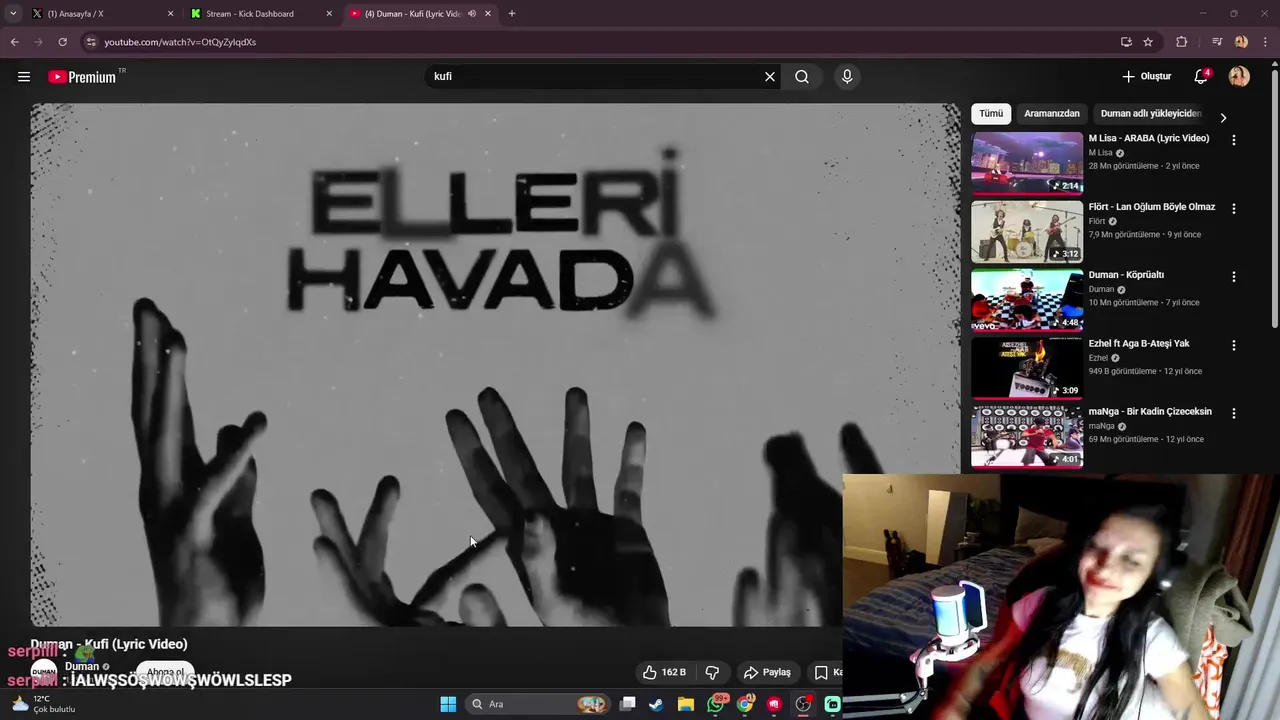Click the page vertical scrollbar
The height and width of the screenshot is (720, 1280).
[x=1274, y=200]
